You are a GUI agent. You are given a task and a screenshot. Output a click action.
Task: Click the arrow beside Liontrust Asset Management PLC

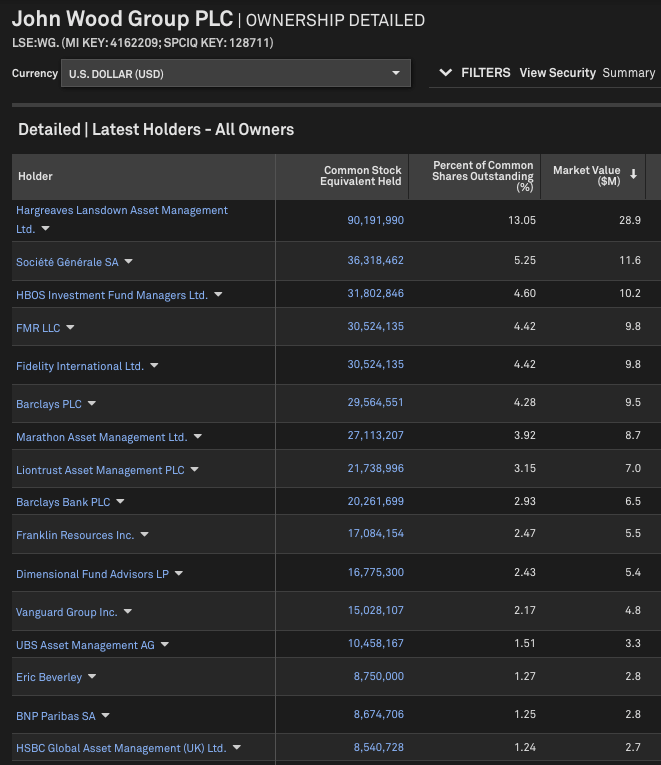click(x=195, y=469)
